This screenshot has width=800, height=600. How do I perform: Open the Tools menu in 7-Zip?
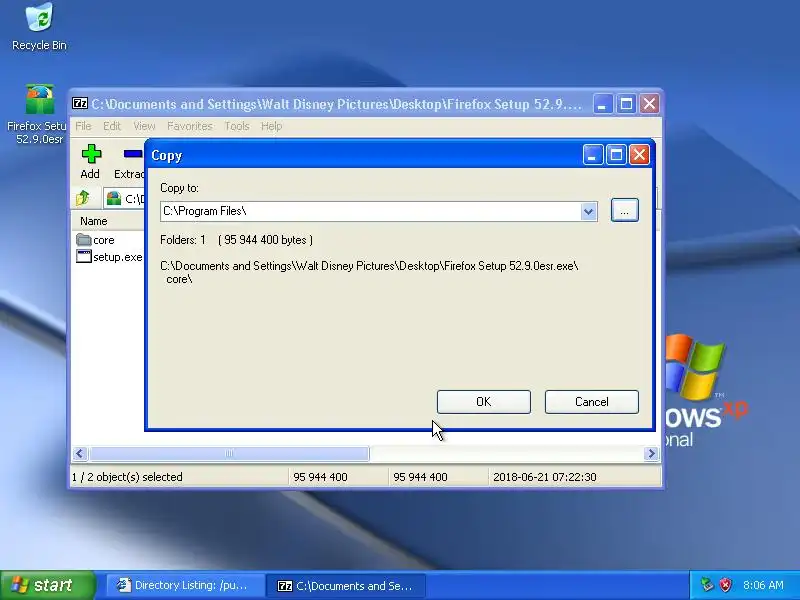[x=237, y=126]
